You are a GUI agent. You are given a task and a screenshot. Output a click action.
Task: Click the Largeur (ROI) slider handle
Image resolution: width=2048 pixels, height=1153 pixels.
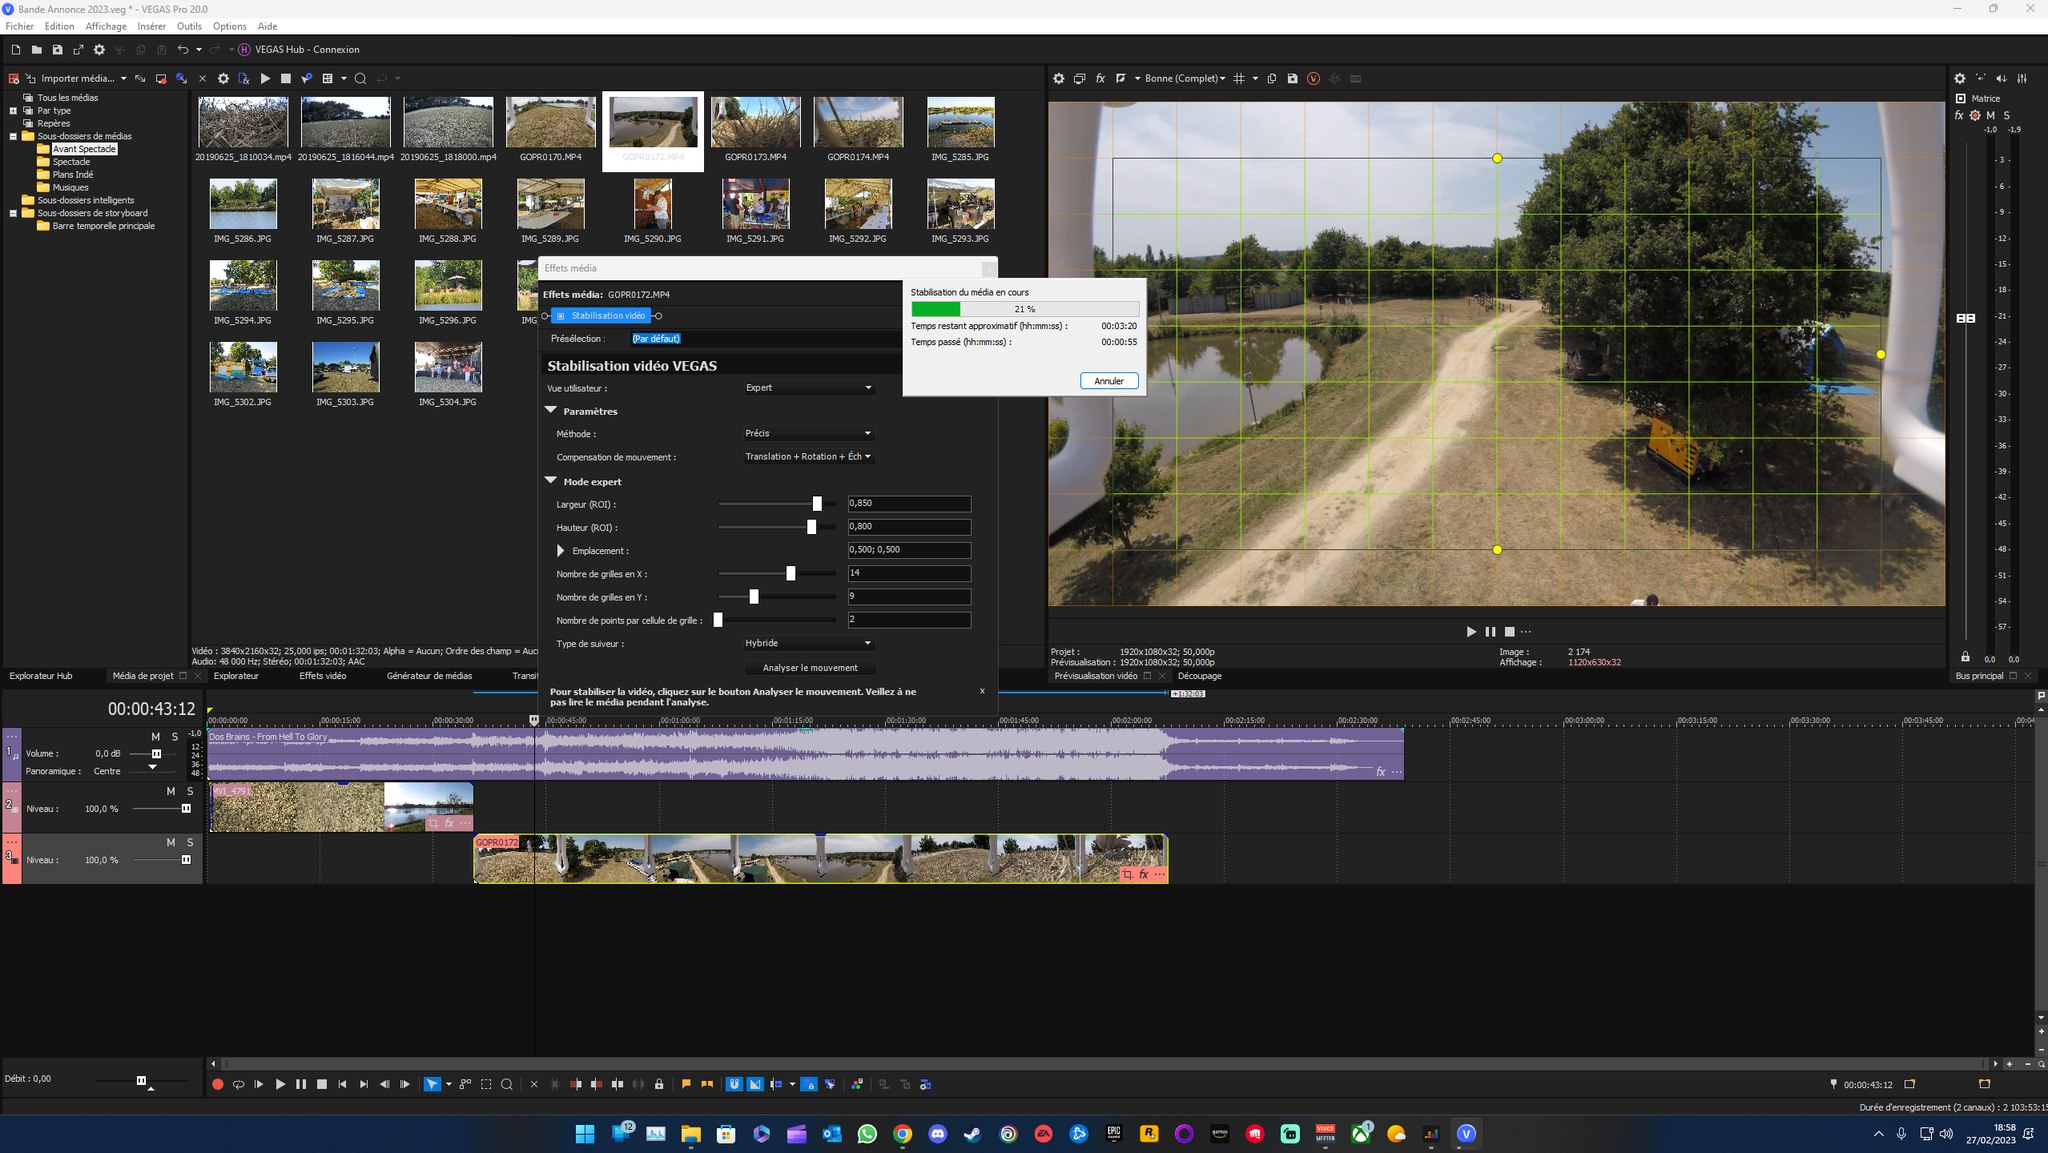[x=817, y=504]
